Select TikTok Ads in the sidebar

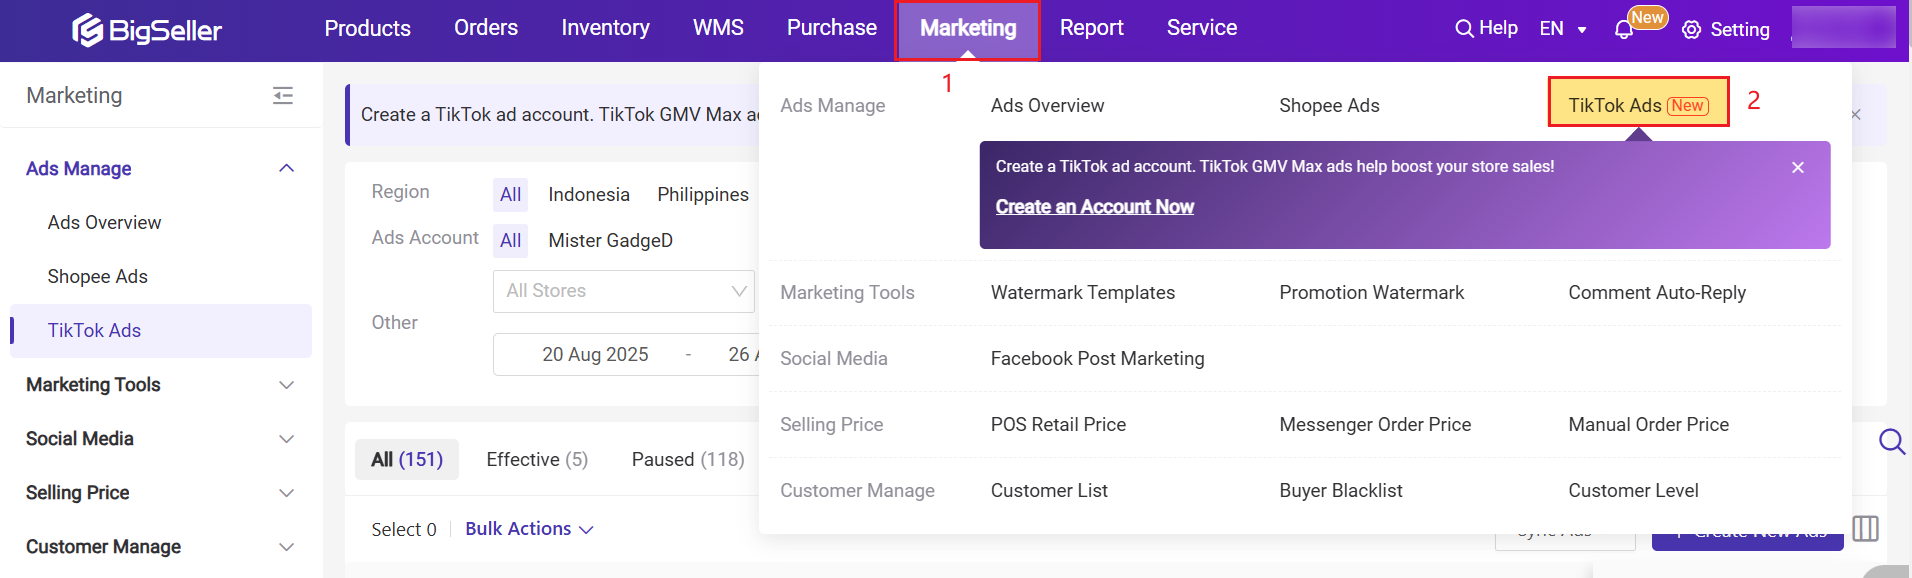161,331
